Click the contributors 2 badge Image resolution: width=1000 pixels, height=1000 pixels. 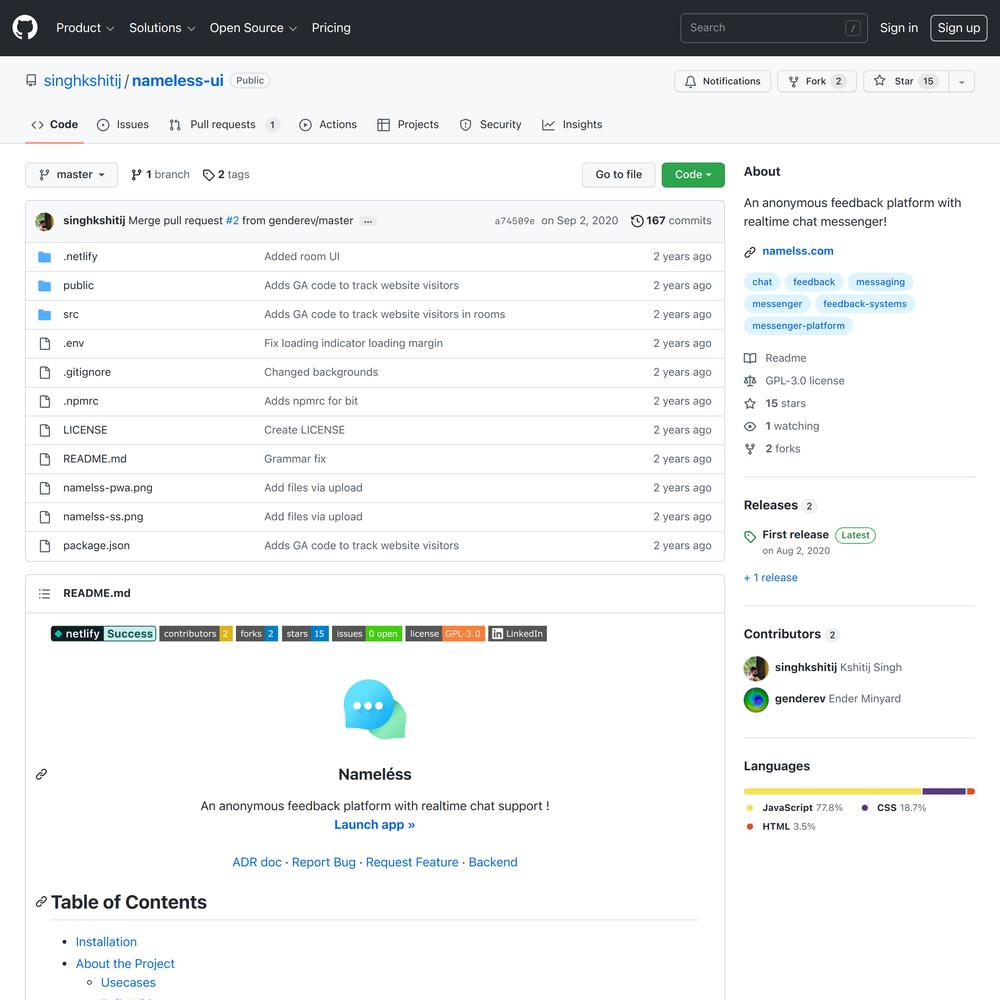[x=196, y=633]
